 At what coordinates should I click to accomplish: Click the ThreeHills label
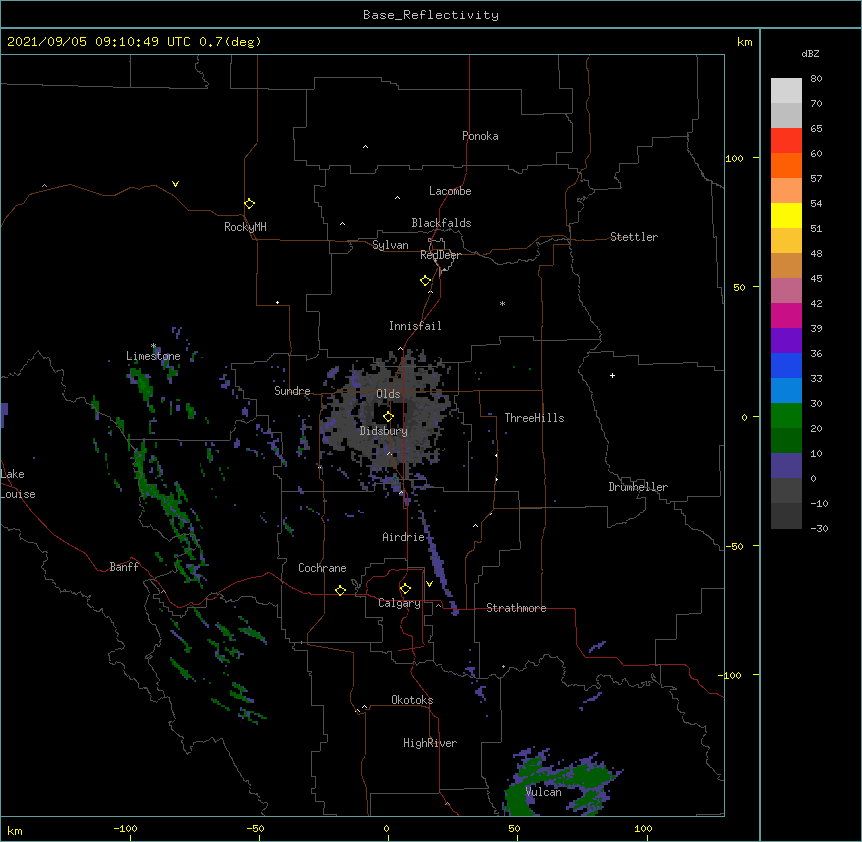(x=534, y=418)
